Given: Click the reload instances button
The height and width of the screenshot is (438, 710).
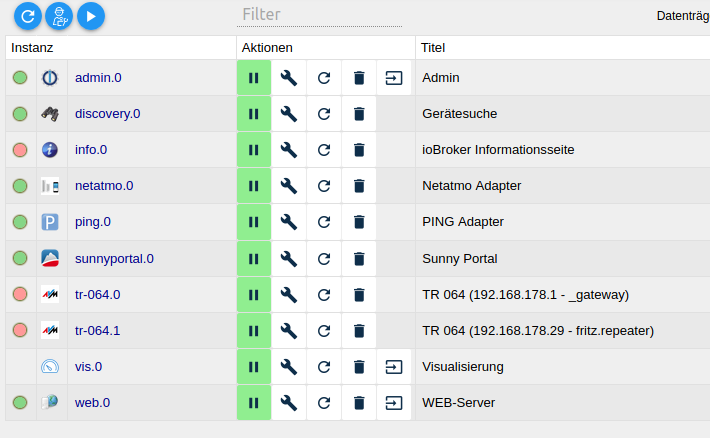Looking at the screenshot, I should click(28, 15).
